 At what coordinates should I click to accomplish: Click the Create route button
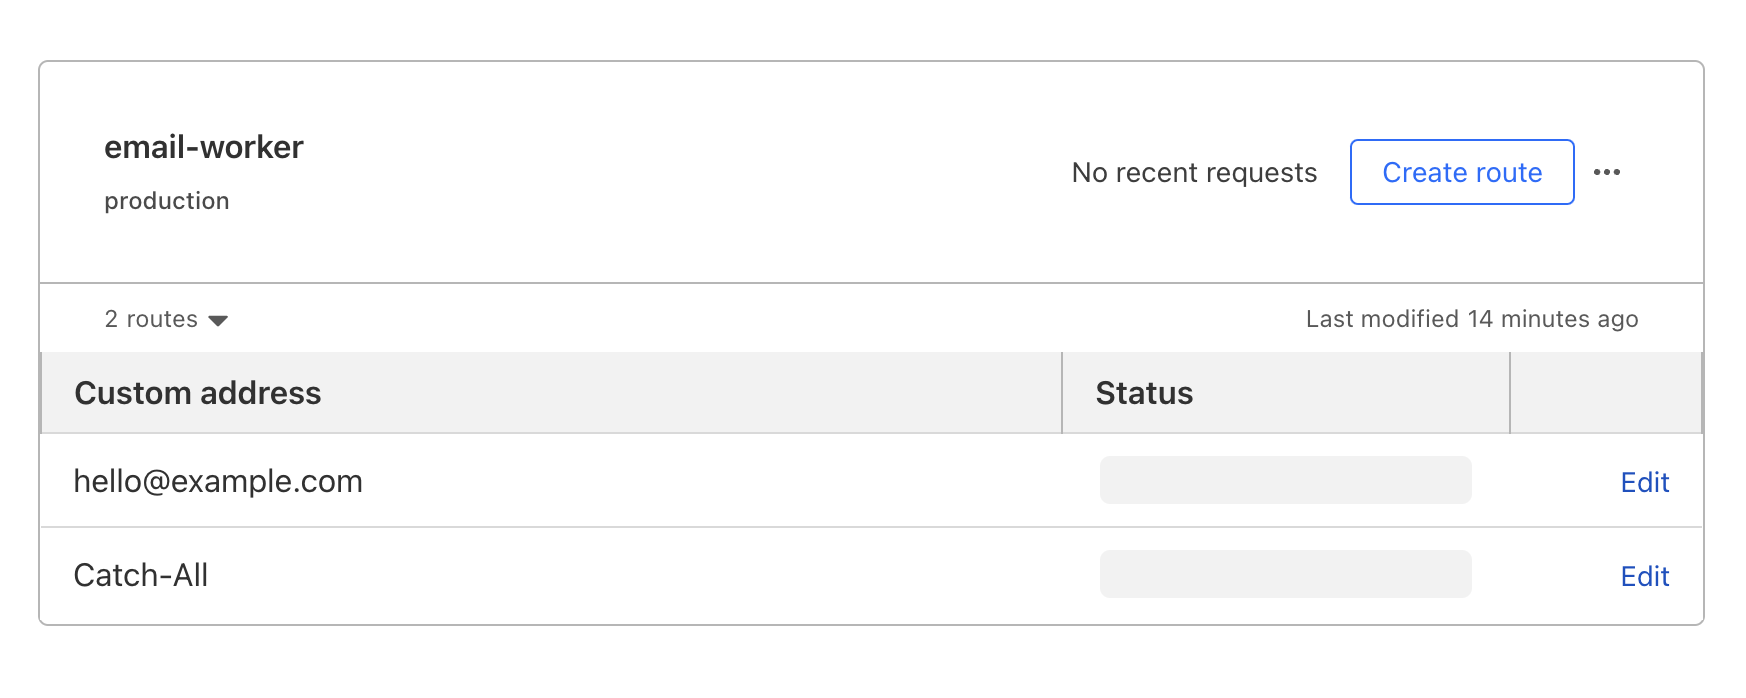pyautogui.click(x=1461, y=172)
